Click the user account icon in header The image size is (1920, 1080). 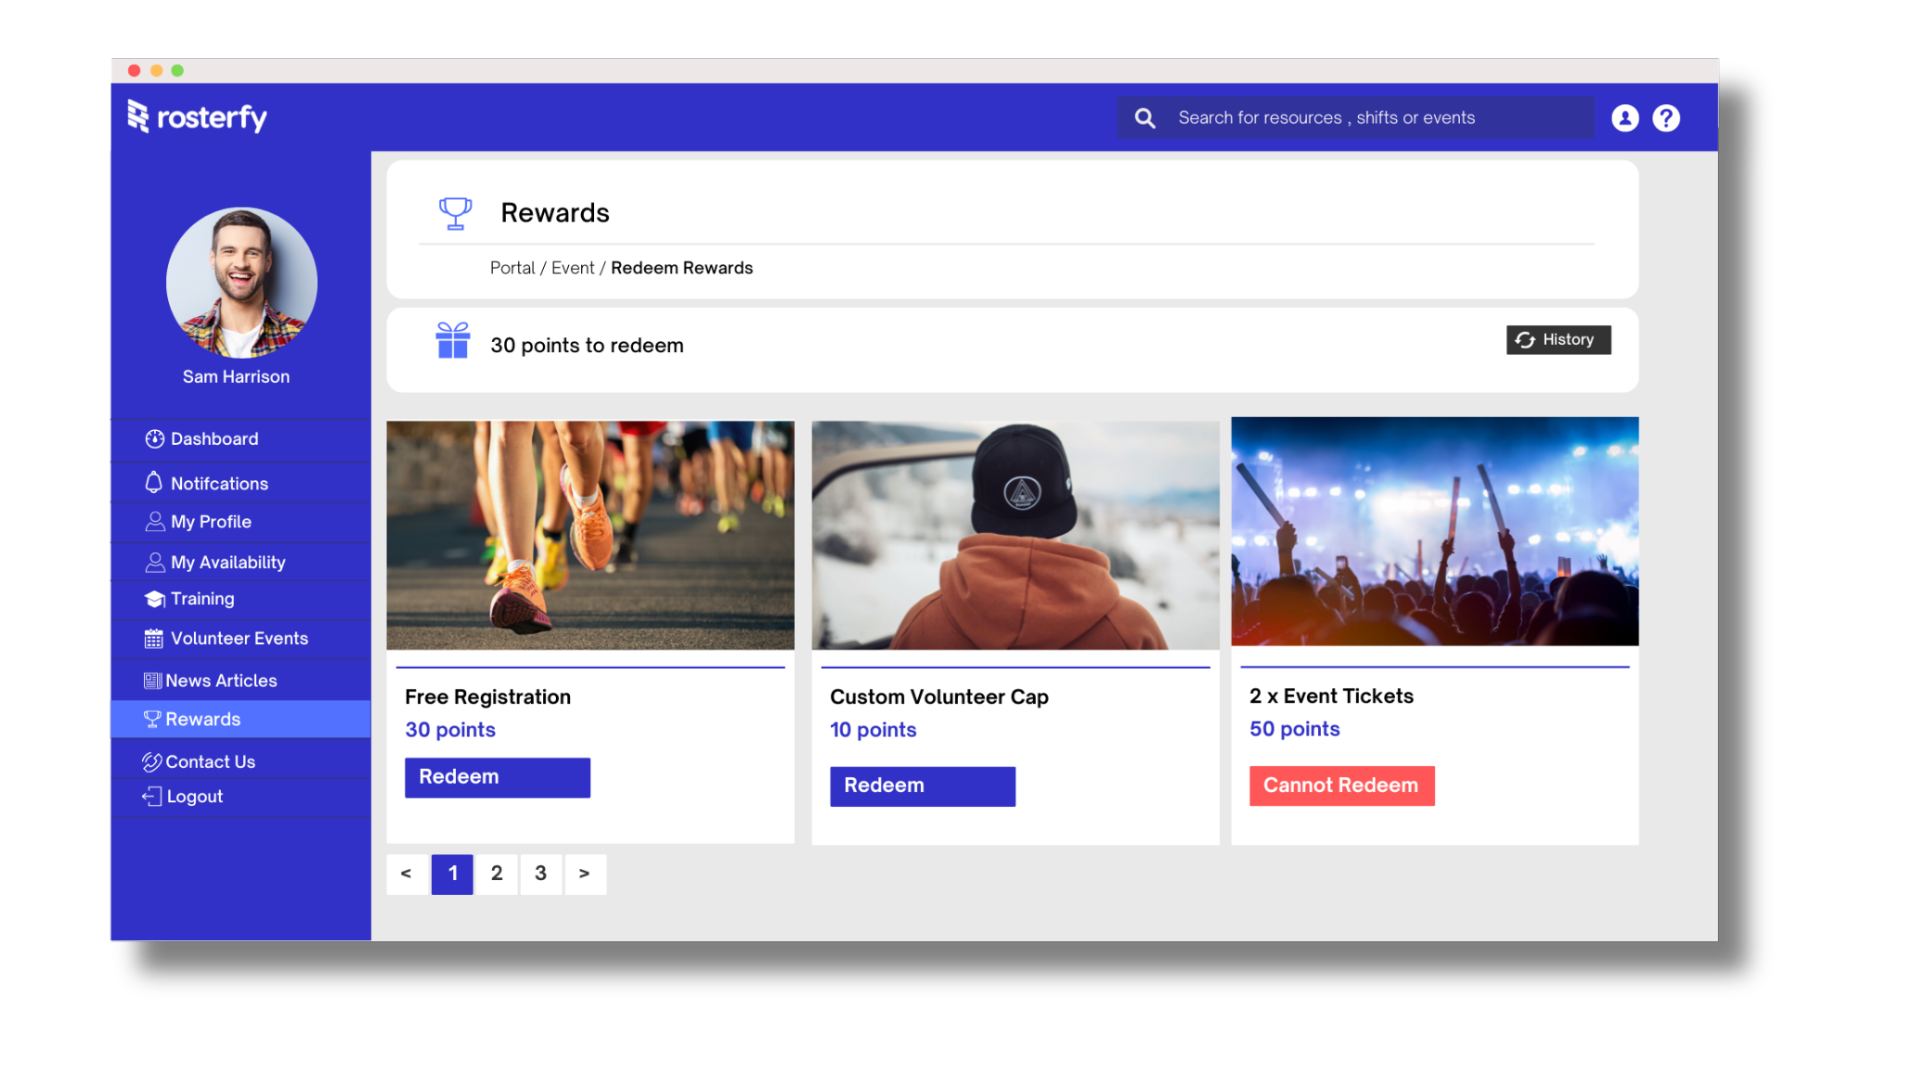pyautogui.click(x=1625, y=117)
